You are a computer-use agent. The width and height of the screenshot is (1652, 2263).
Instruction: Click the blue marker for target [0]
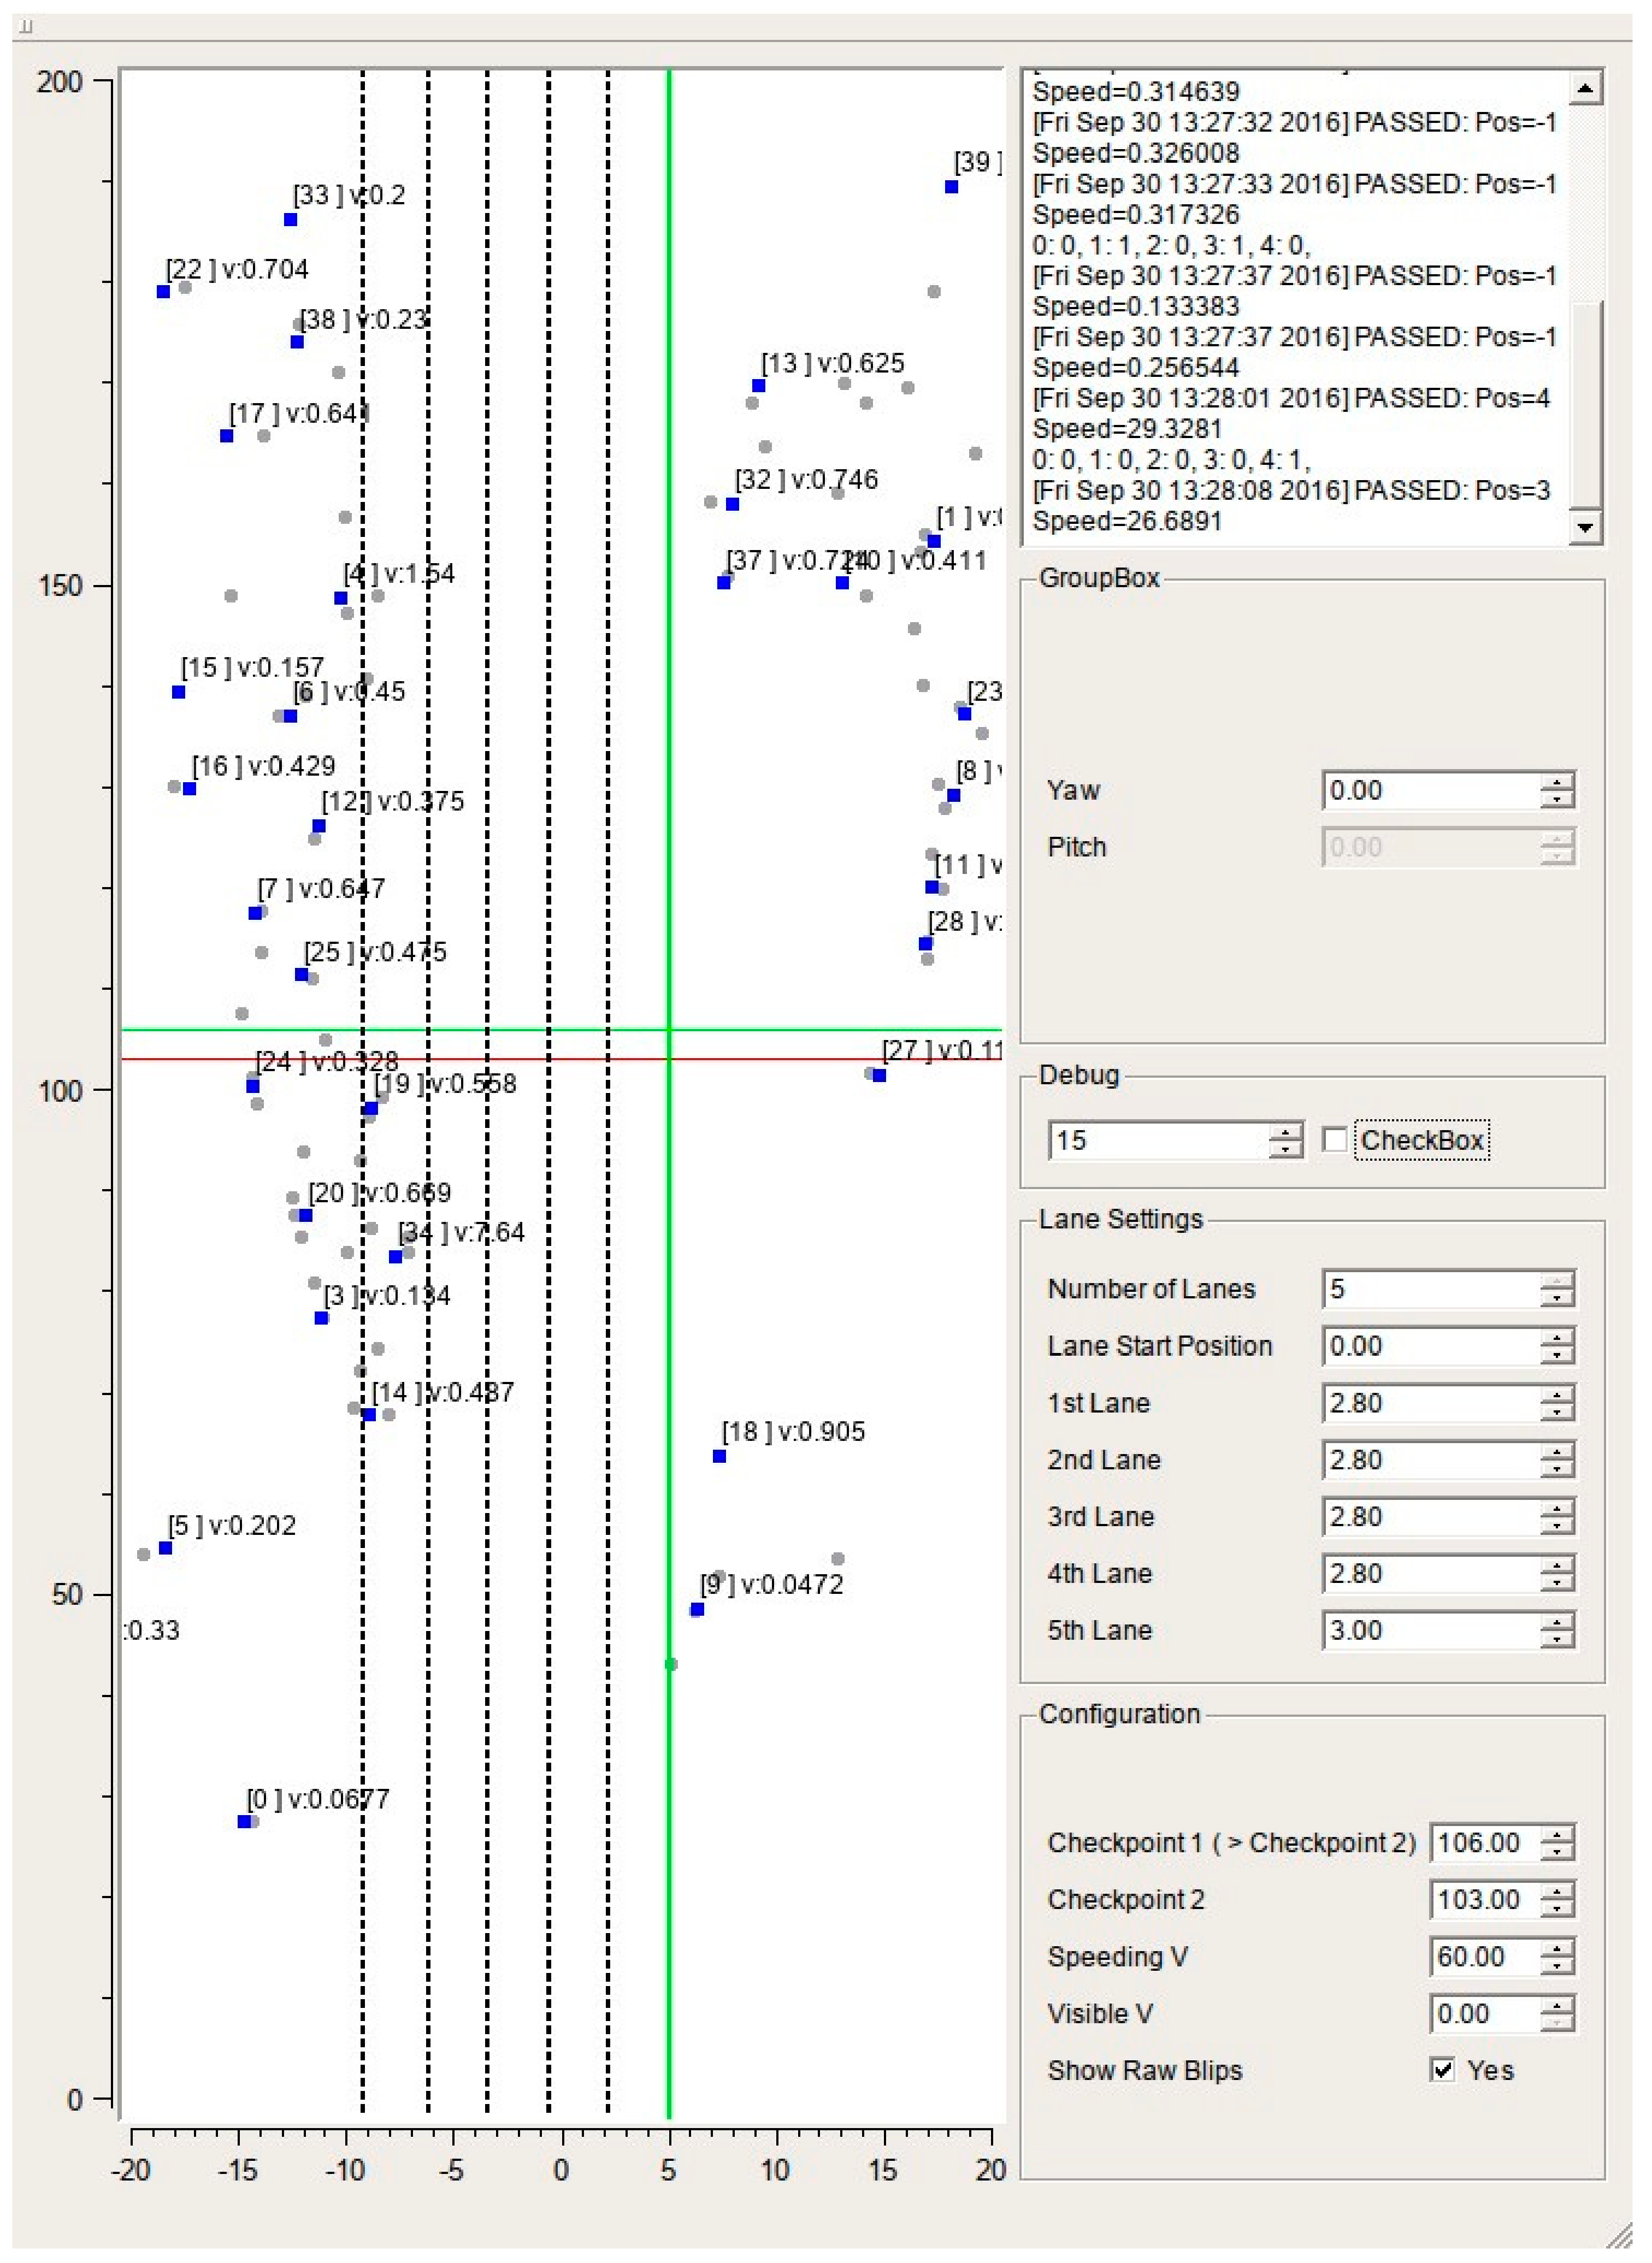pos(244,1821)
